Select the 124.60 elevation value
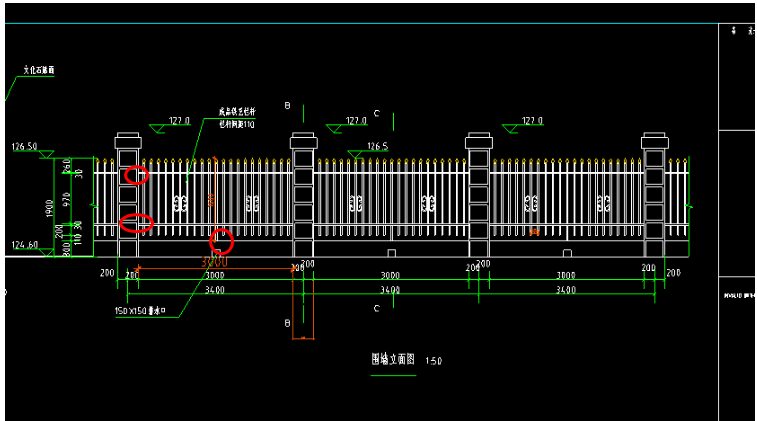 pos(25,245)
